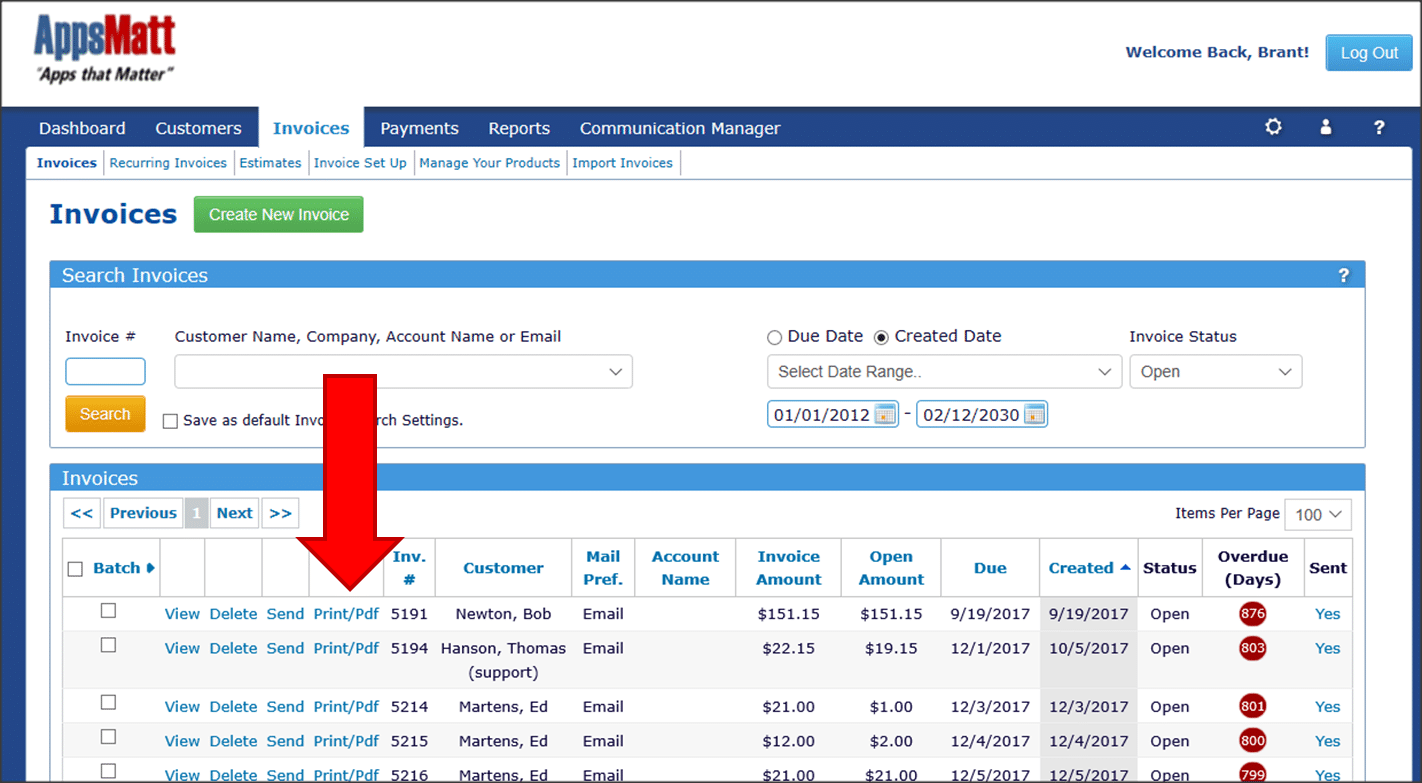Click the Search Invoices help question mark
The width and height of the screenshot is (1422, 783).
[x=1344, y=275]
